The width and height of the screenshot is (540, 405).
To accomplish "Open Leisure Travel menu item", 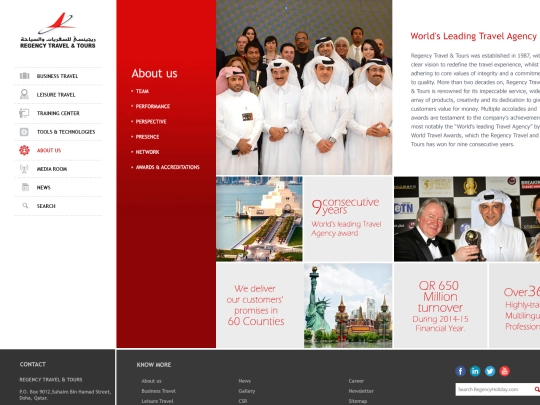I will (56, 95).
